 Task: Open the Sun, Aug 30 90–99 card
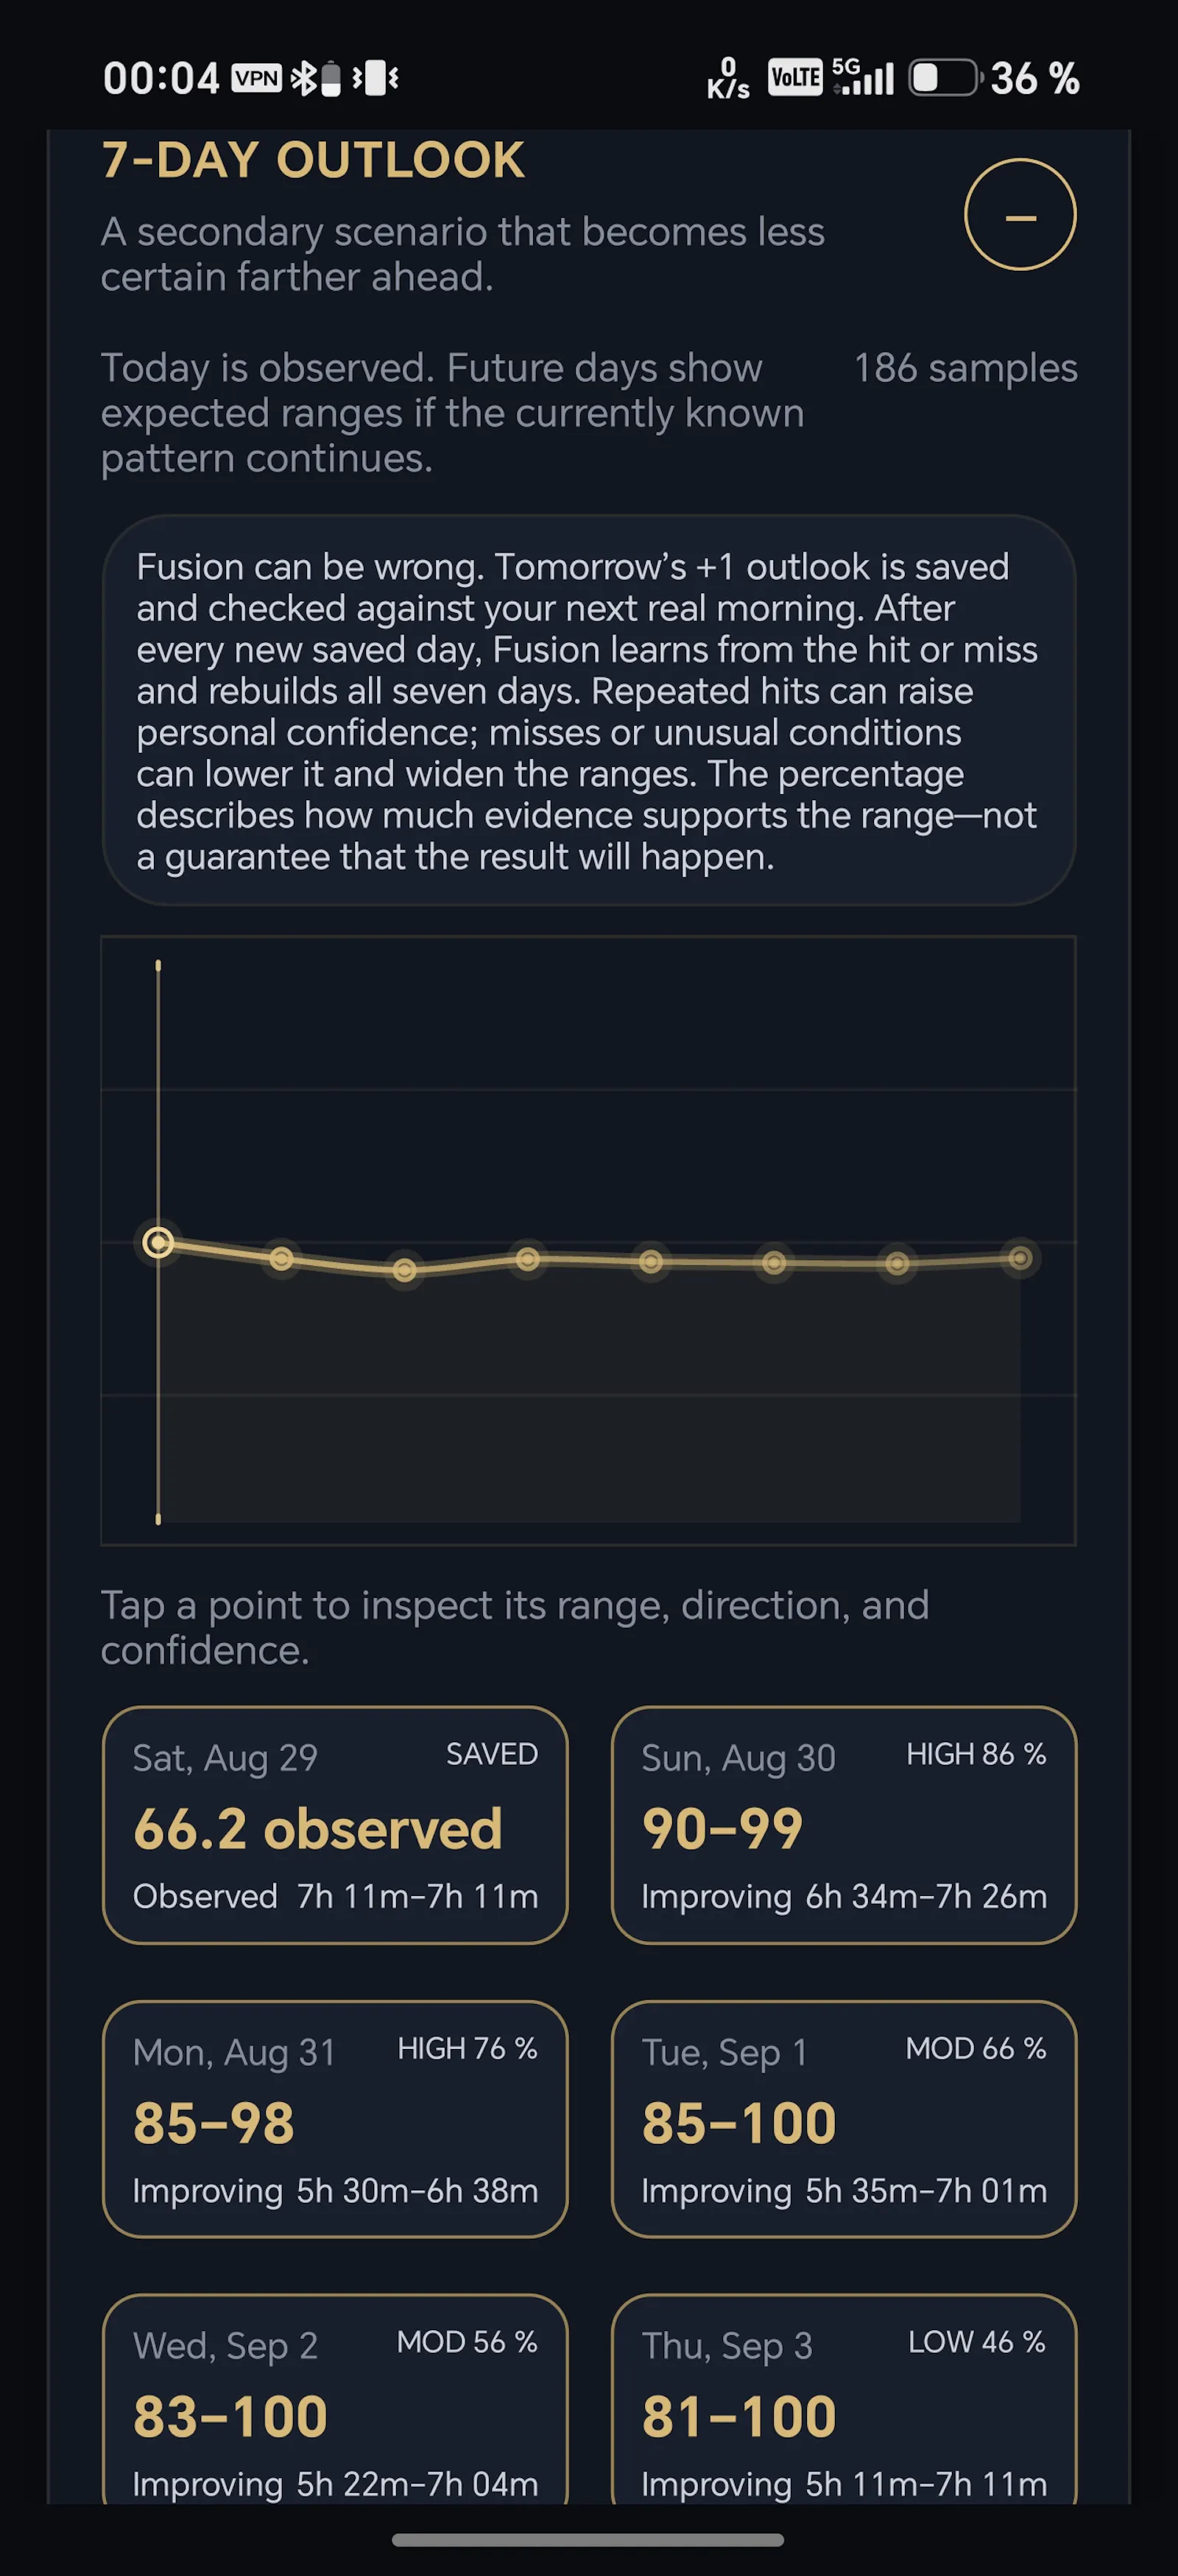pyautogui.click(x=844, y=1825)
